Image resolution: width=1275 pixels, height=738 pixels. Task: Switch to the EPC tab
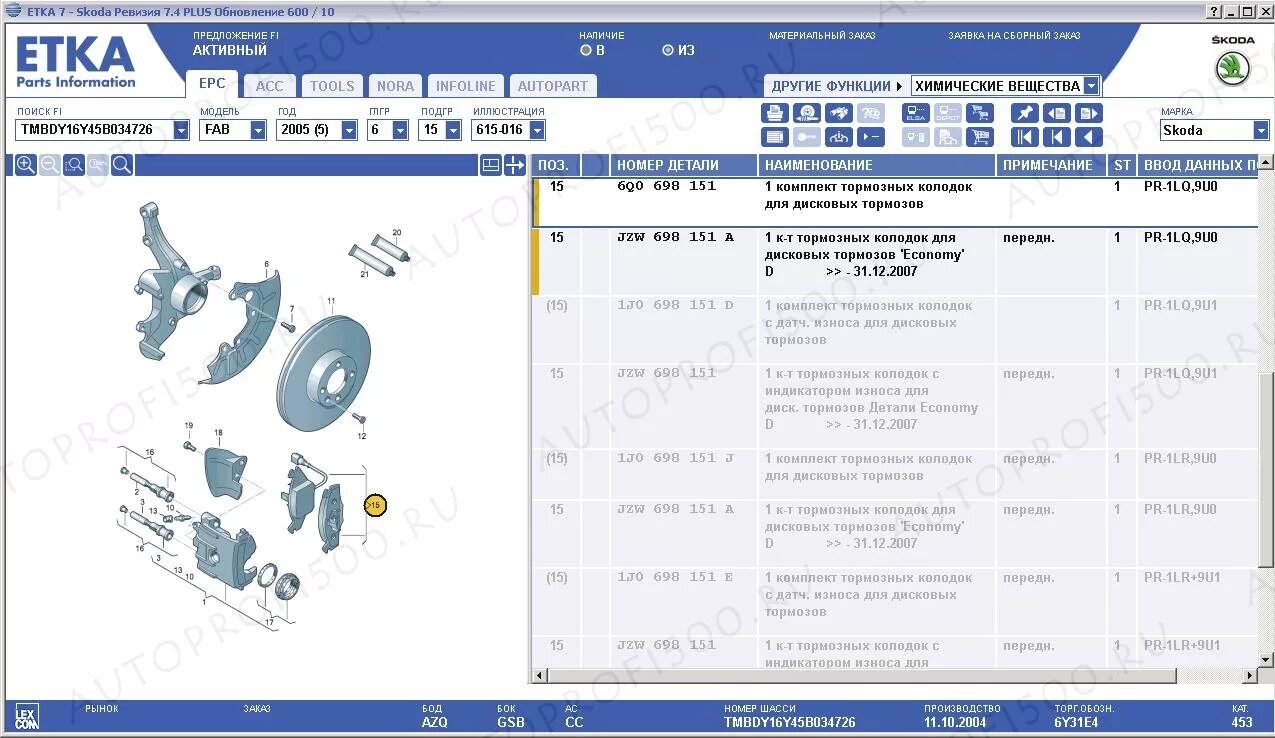pyautogui.click(x=212, y=84)
